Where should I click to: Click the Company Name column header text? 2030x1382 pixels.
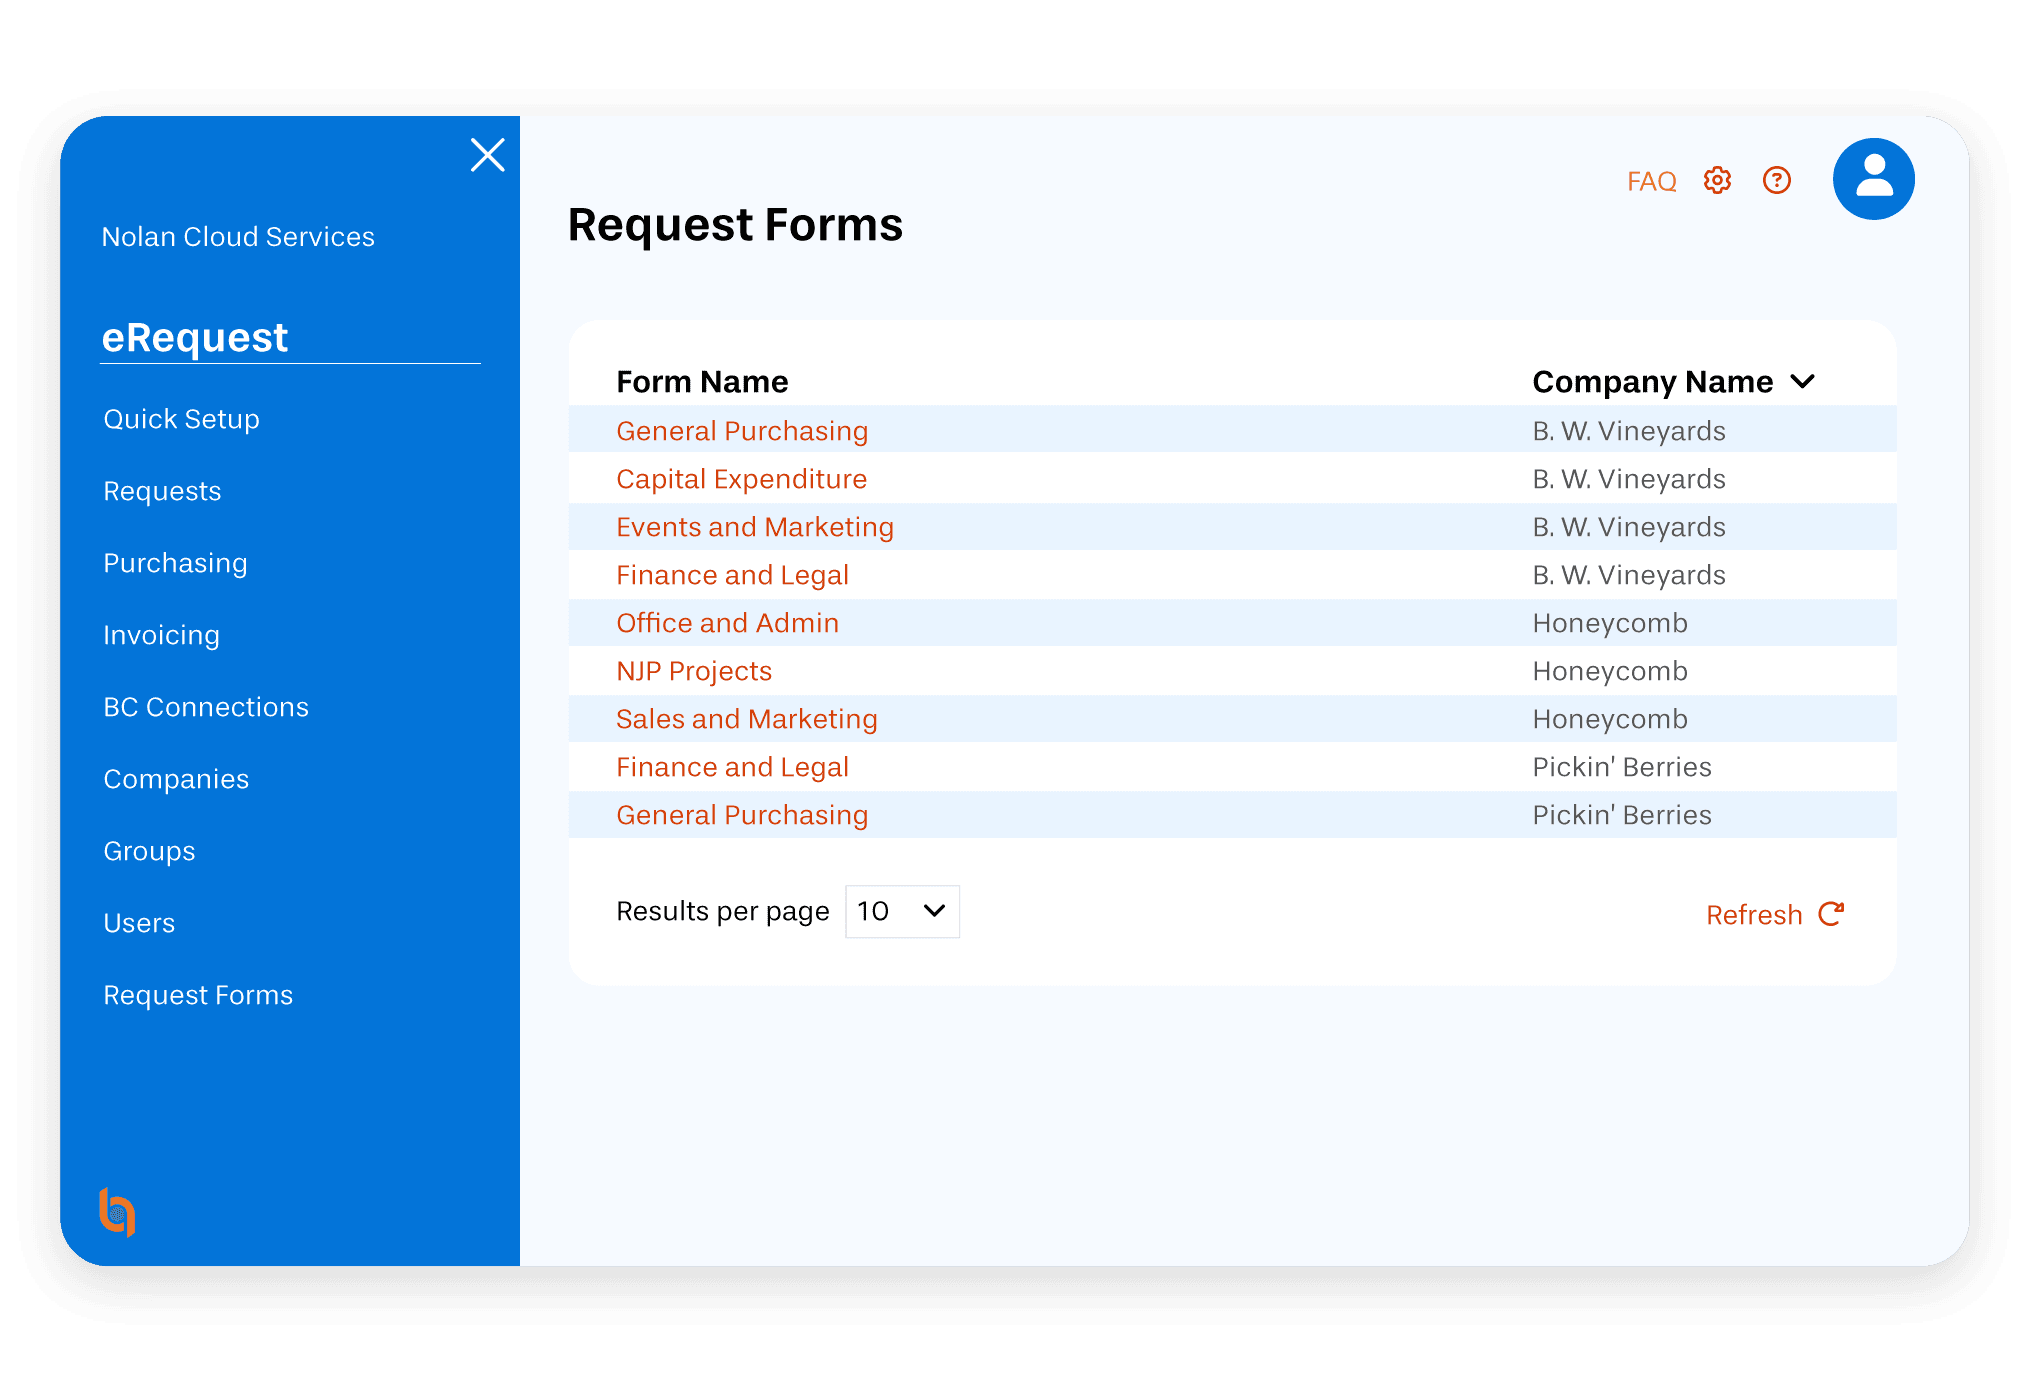tap(1653, 382)
